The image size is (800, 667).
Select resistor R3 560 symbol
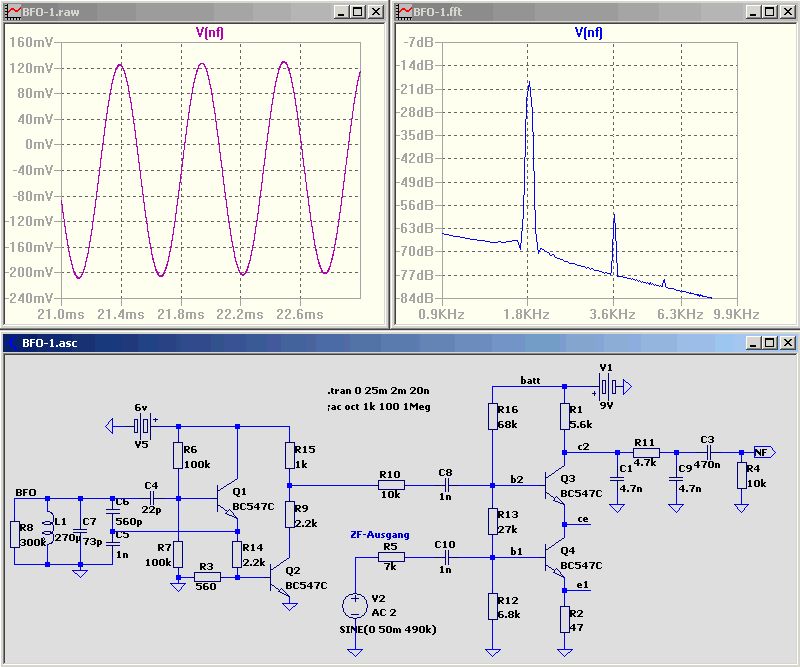[x=207, y=577]
